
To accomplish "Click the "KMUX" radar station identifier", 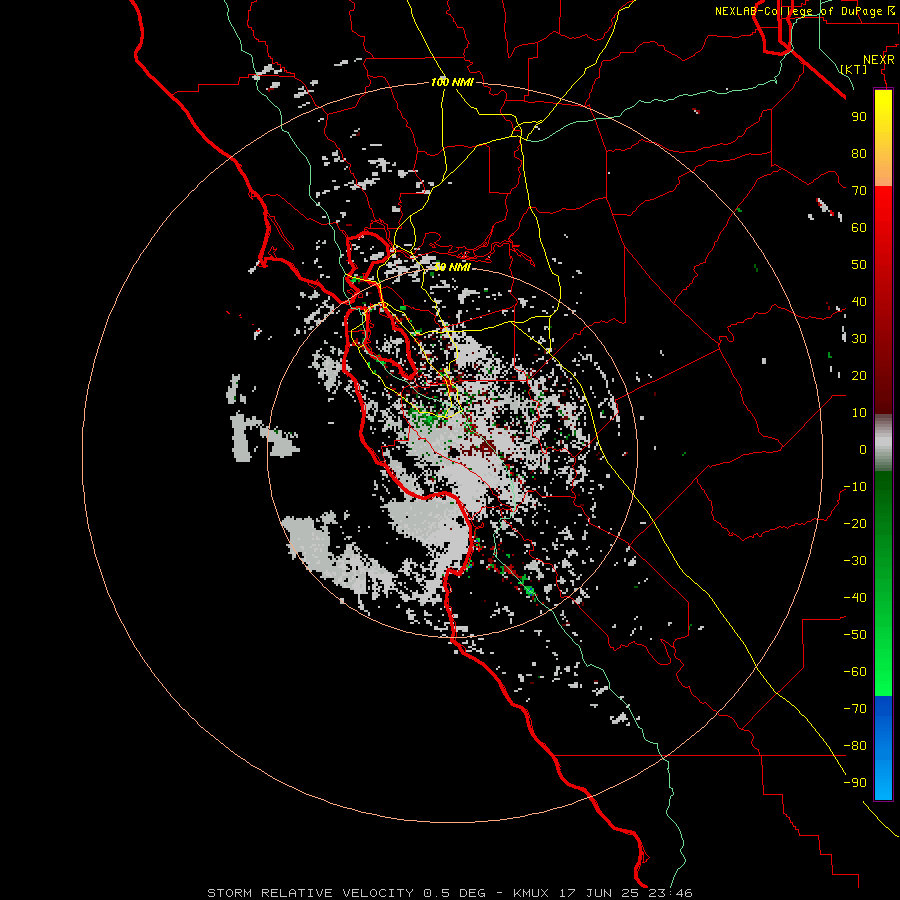I will (x=530, y=893).
